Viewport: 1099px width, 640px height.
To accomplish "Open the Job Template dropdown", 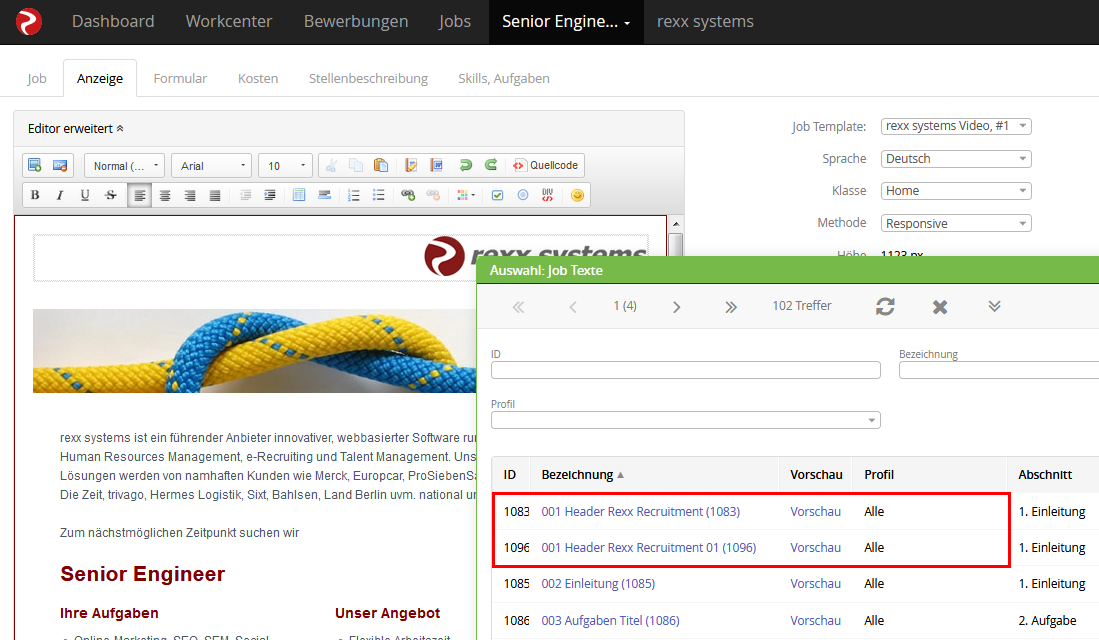I will click(956, 126).
